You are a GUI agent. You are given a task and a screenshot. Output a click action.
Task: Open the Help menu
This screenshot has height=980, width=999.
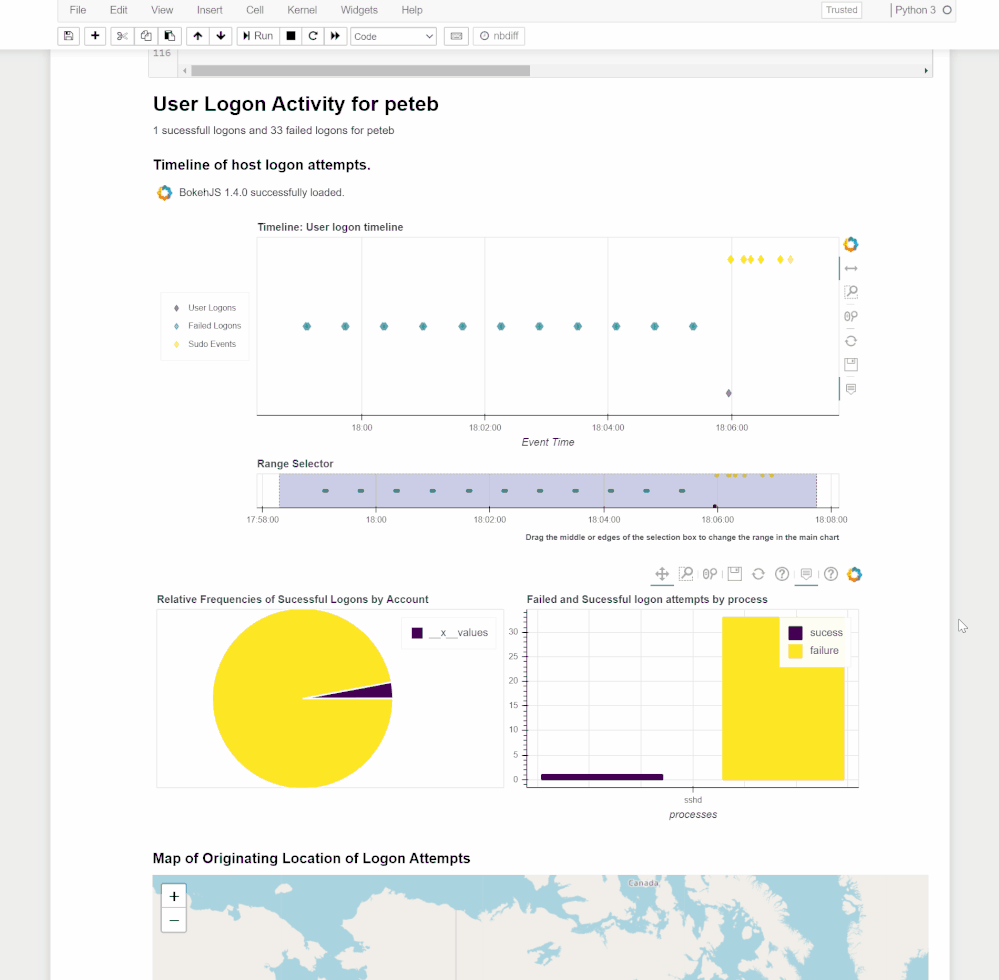(412, 10)
